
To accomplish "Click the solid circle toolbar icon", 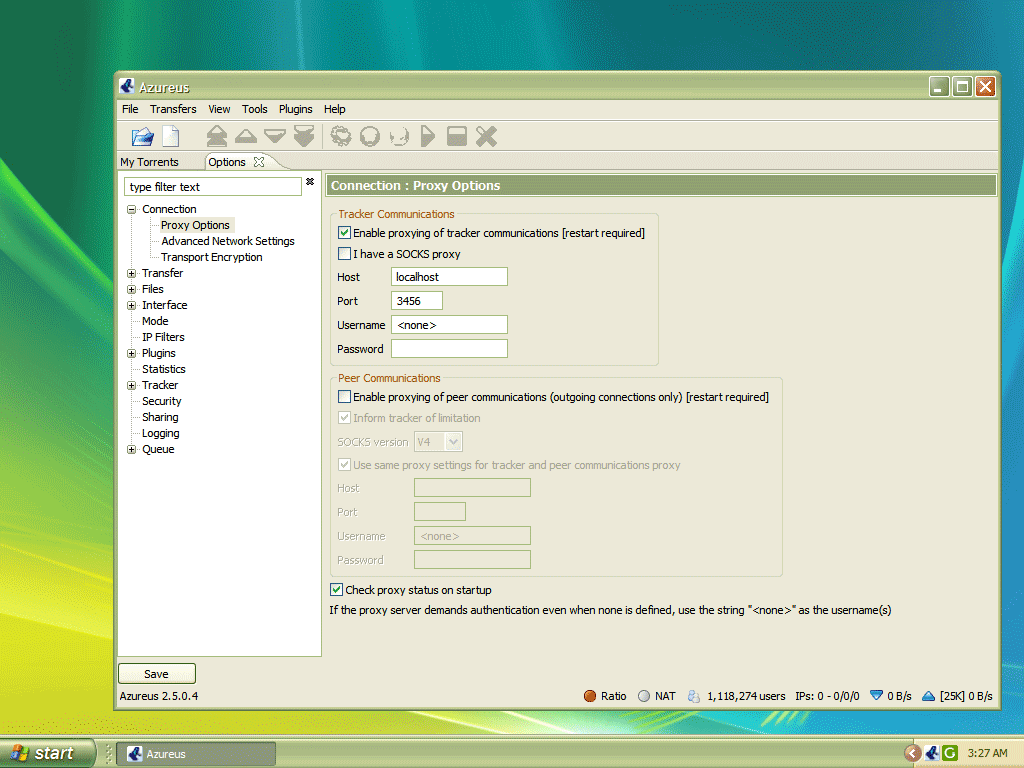I will coord(370,136).
